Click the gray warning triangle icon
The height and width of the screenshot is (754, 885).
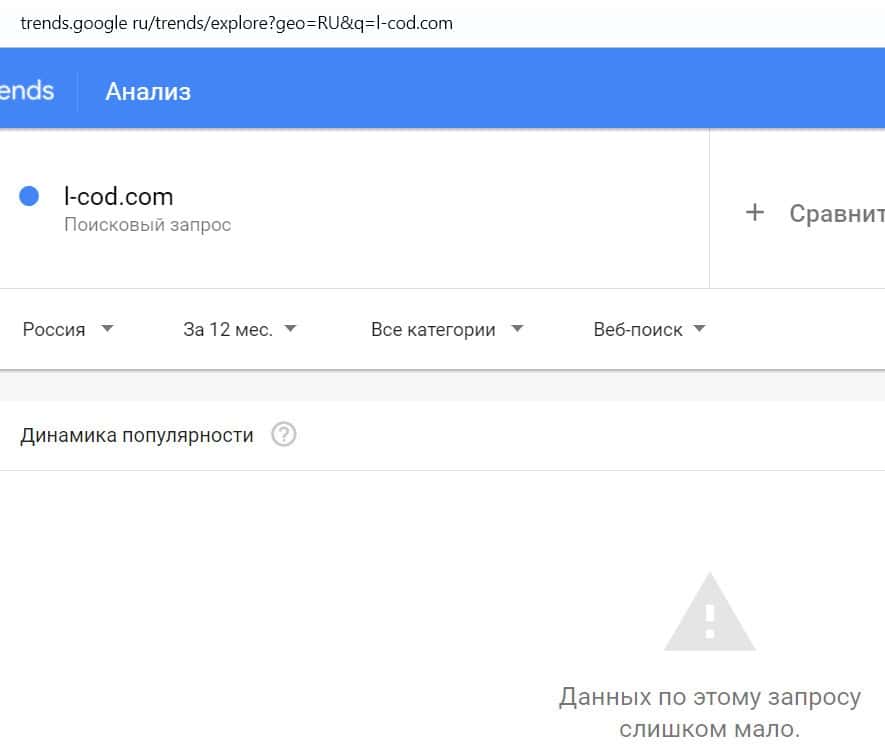[709, 613]
